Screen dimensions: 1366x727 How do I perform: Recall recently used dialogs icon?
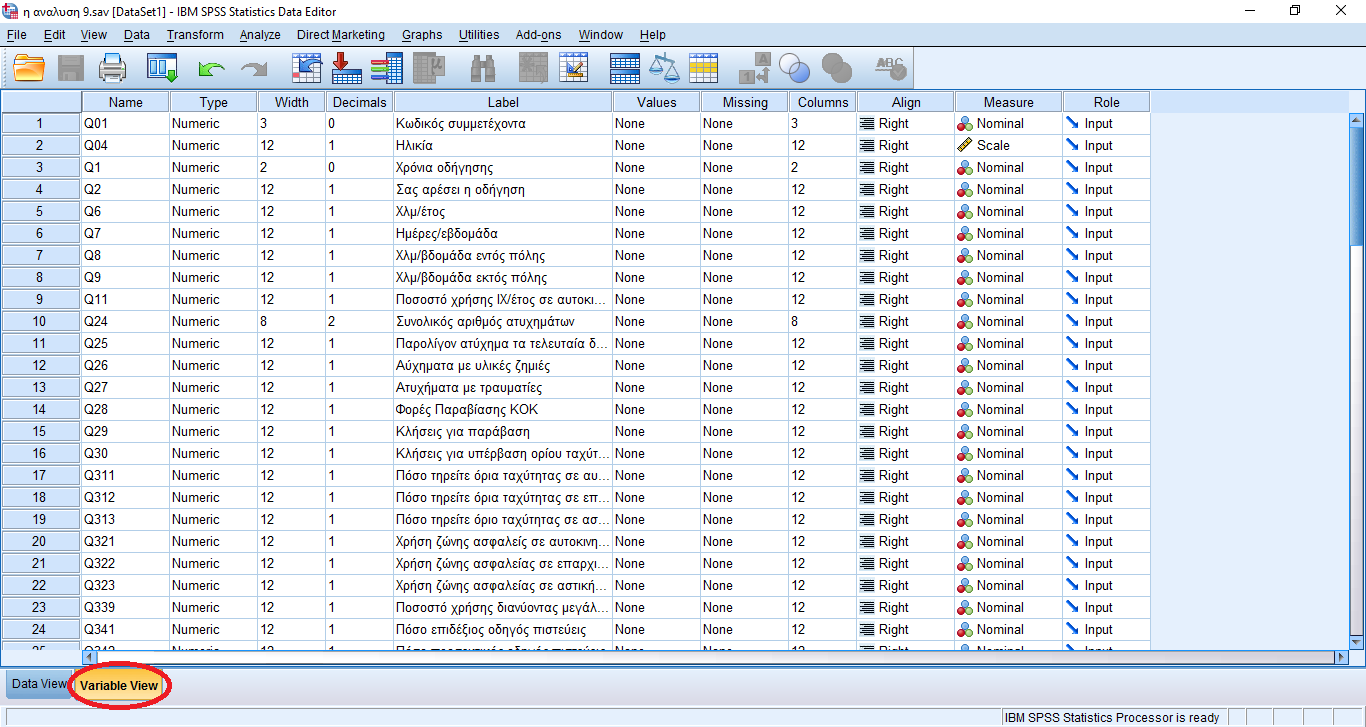[161, 68]
